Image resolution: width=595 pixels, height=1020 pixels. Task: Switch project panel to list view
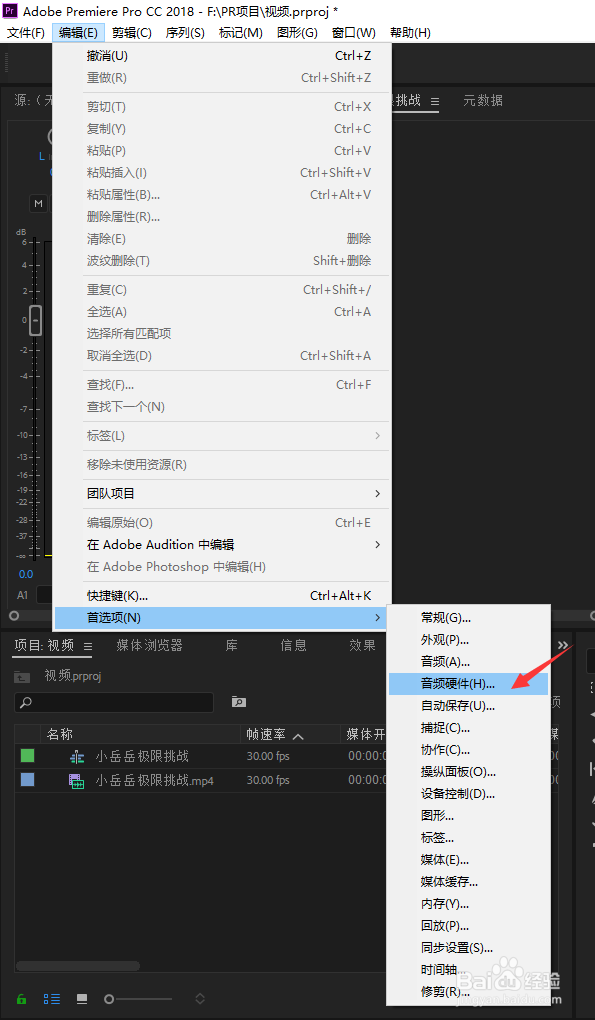51,999
